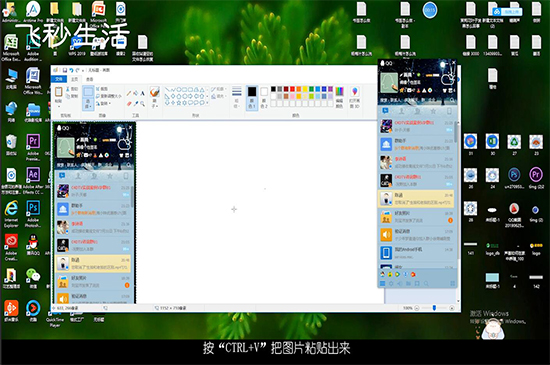This screenshot has width=550, height=365.
Task: Open Paint 3D from the ribbon
Action: (x=355, y=97)
